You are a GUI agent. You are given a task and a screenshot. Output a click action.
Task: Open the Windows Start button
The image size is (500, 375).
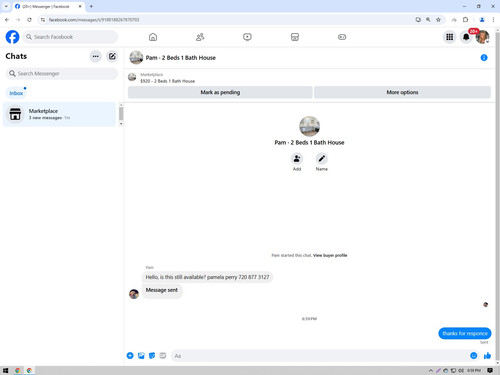click(5, 370)
